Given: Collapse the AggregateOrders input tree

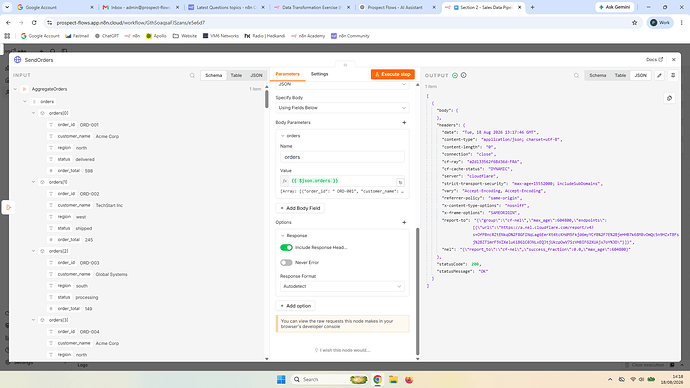Looking at the screenshot, I should (15, 89).
